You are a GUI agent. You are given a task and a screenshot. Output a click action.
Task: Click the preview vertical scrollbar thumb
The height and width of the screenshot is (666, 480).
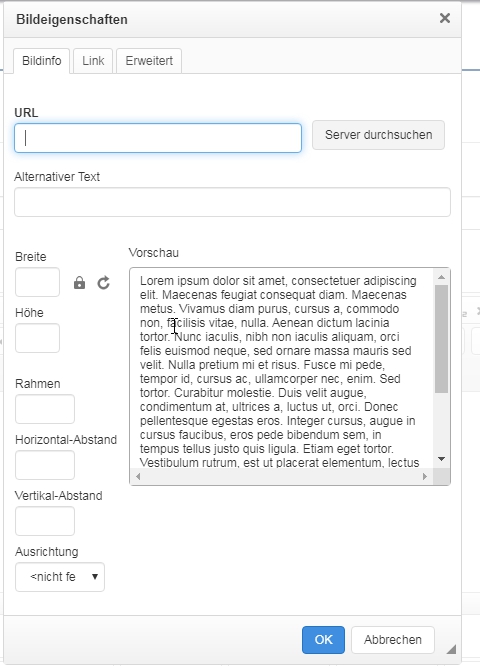(x=441, y=339)
